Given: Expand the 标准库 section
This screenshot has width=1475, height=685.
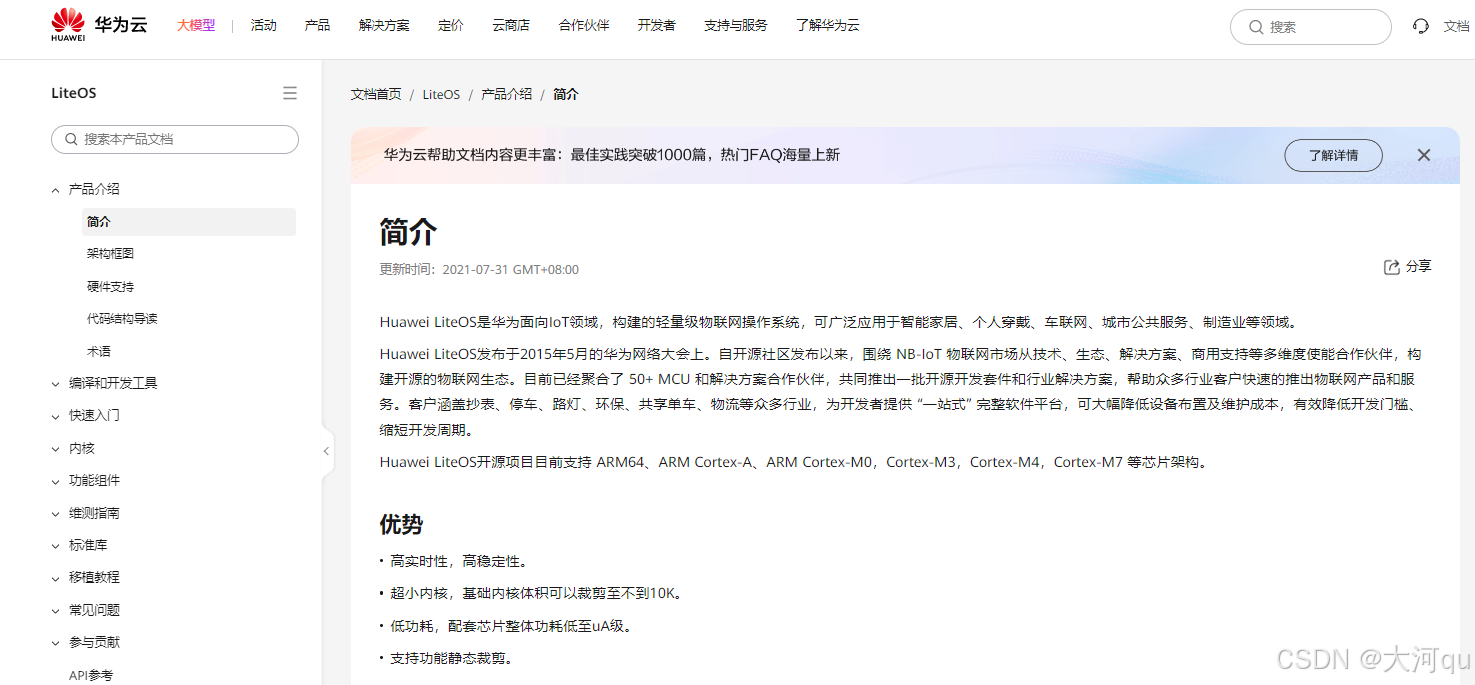Looking at the screenshot, I should (56, 545).
